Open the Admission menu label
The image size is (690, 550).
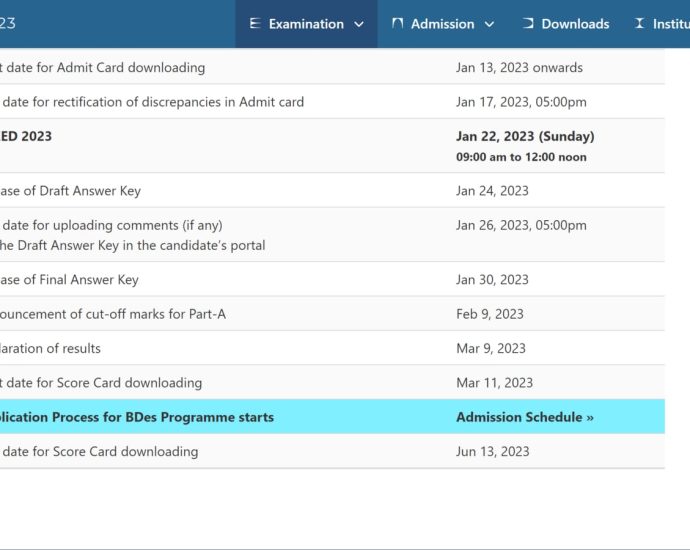pyautogui.click(x=443, y=24)
